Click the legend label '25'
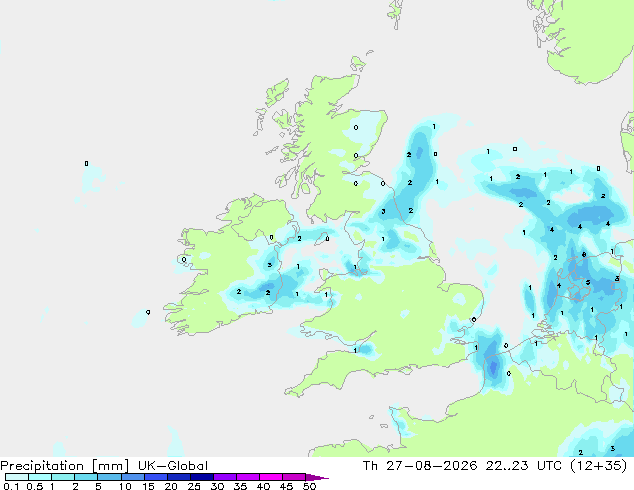 194,486
